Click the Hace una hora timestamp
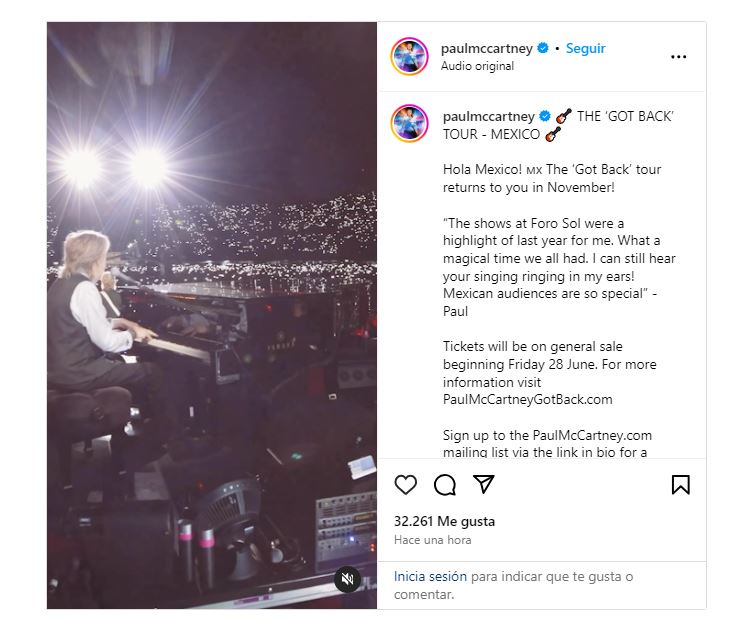The image size is (747, 629). (432, 540)
